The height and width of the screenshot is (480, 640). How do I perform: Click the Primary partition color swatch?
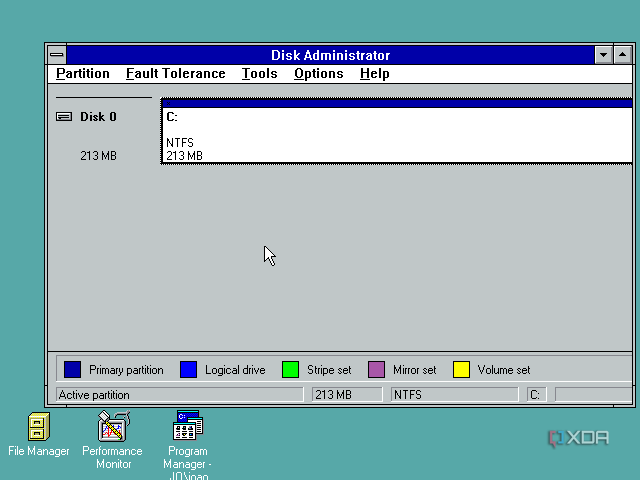point(72,370)
